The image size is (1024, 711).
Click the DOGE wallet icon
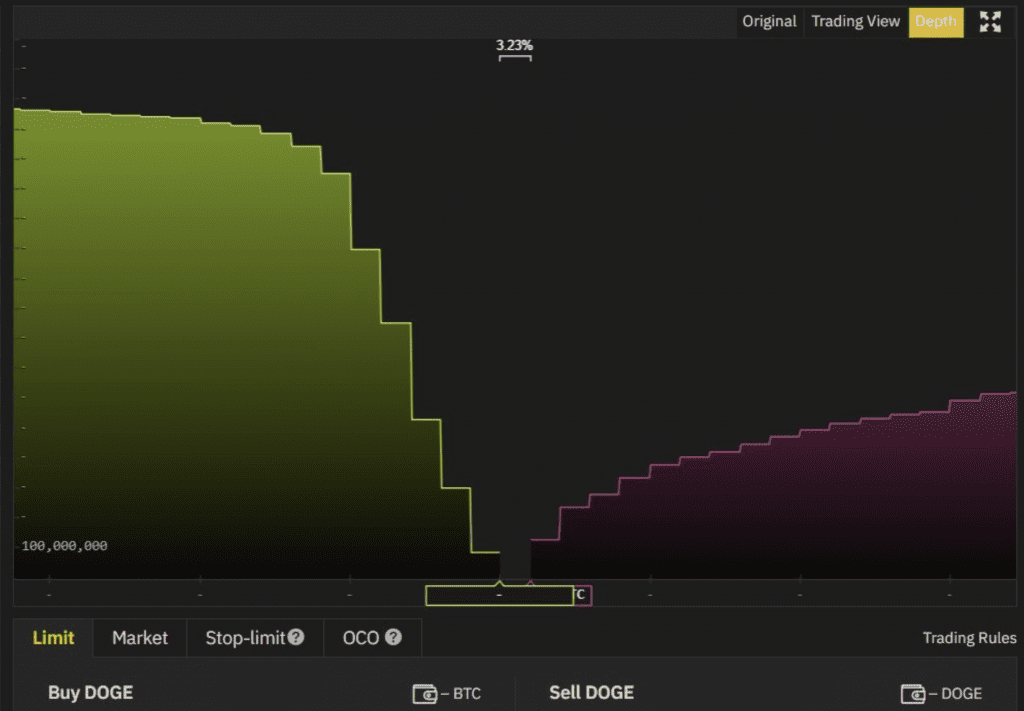point(912,693)
